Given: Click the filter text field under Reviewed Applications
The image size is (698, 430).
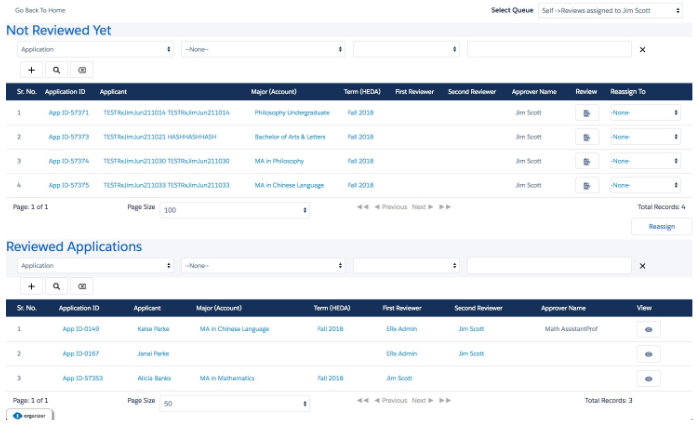Looking at the screenshot, I should 549,265.
